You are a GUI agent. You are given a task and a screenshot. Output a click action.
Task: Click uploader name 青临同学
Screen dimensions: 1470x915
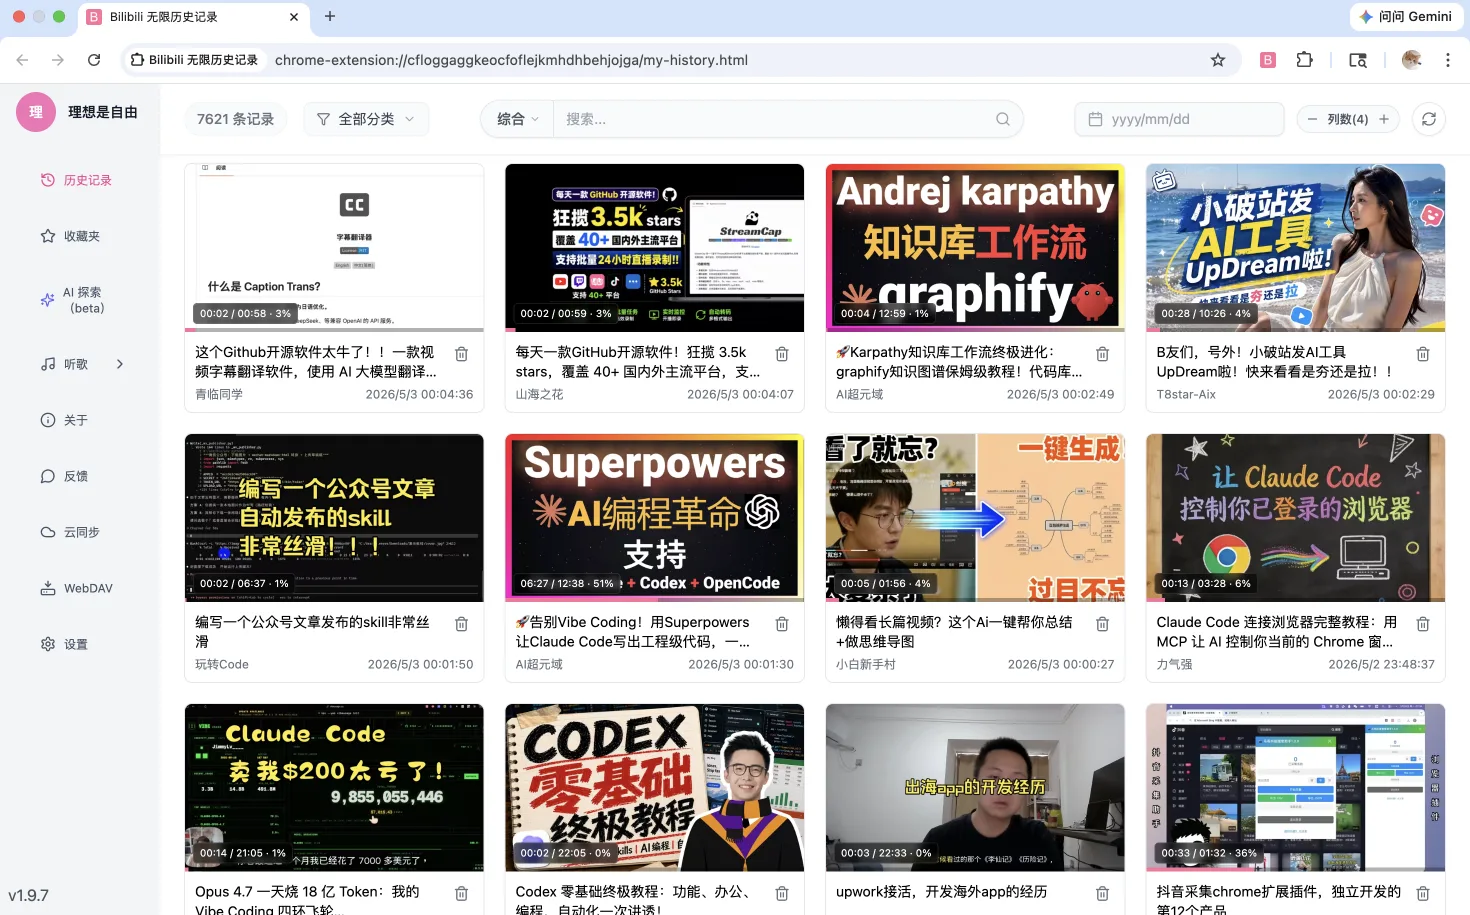[x=219, y=394]
